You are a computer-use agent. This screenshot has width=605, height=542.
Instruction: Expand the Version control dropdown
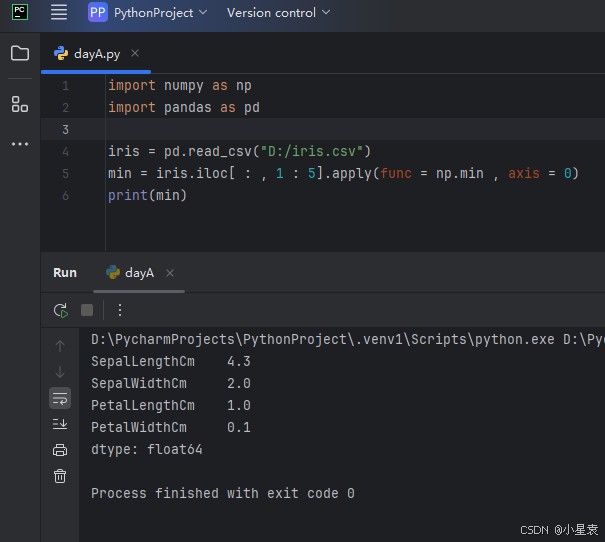click(271, 13)
